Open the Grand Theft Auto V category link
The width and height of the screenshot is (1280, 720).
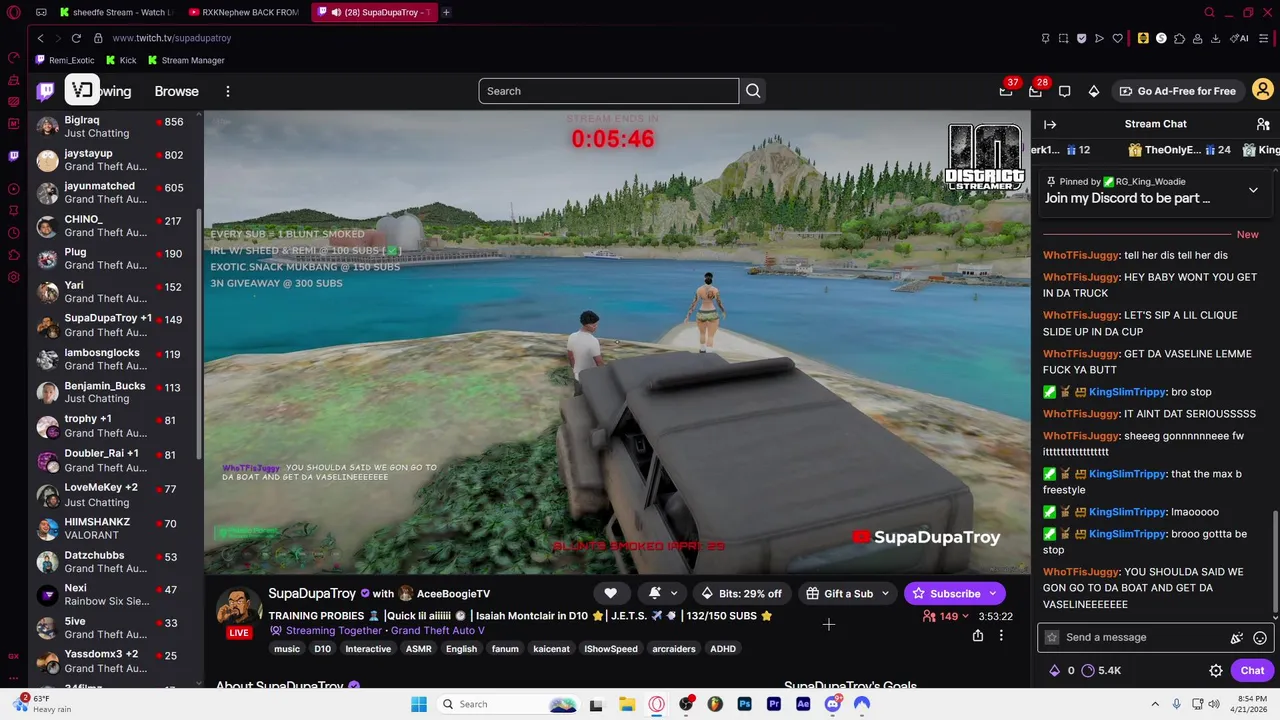pos(438,631)
